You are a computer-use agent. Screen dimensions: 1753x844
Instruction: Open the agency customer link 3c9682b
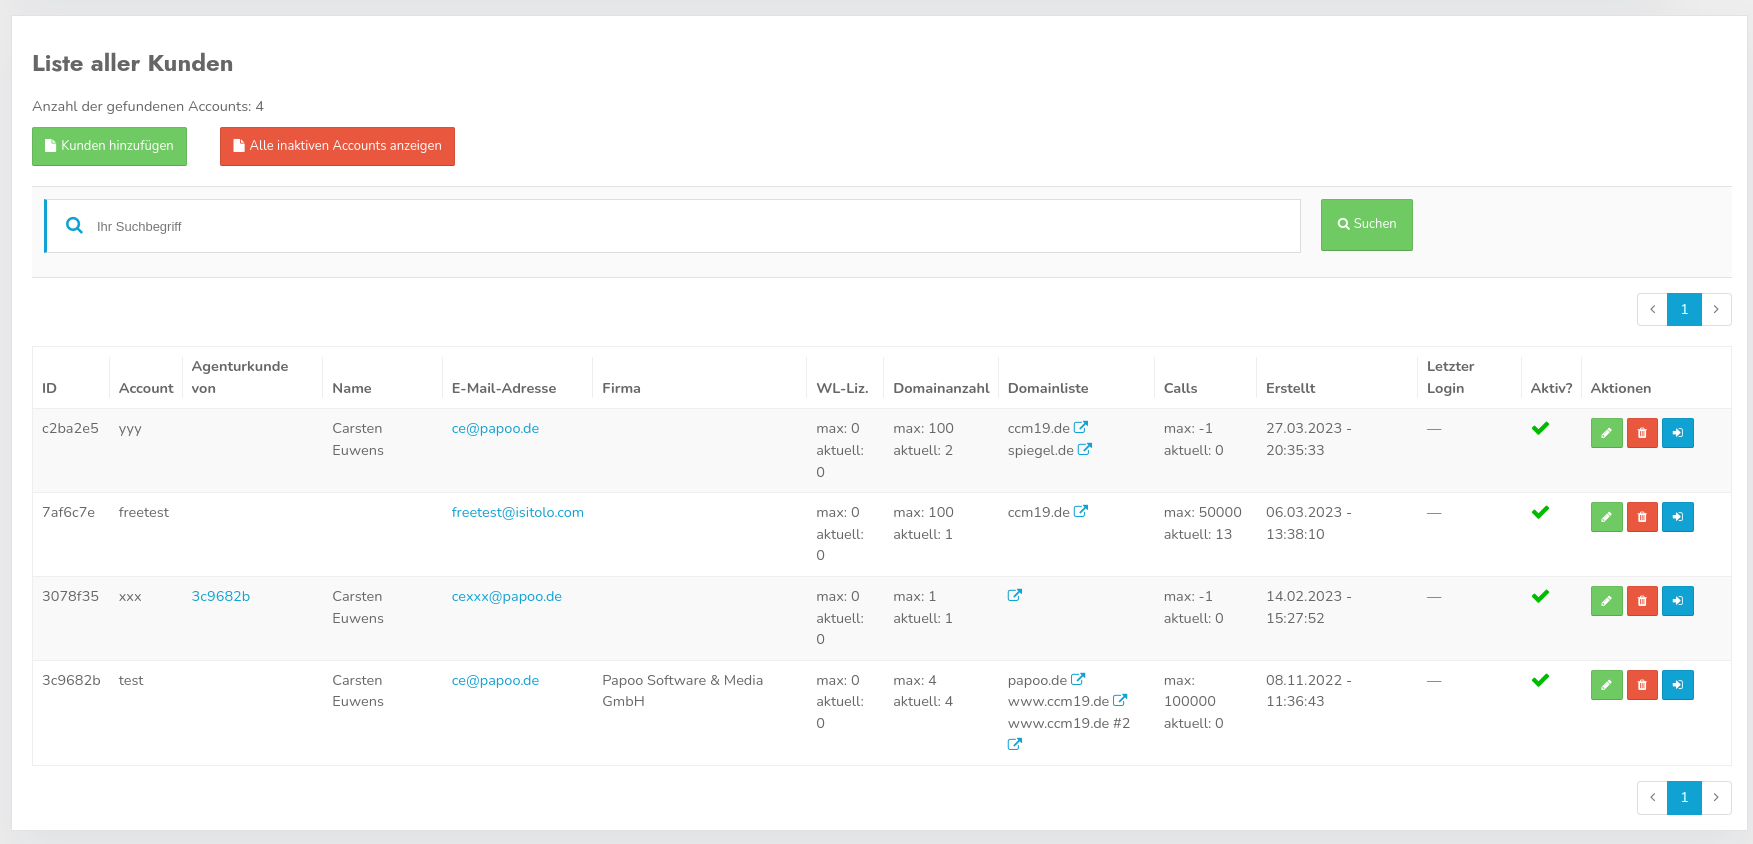221,596
